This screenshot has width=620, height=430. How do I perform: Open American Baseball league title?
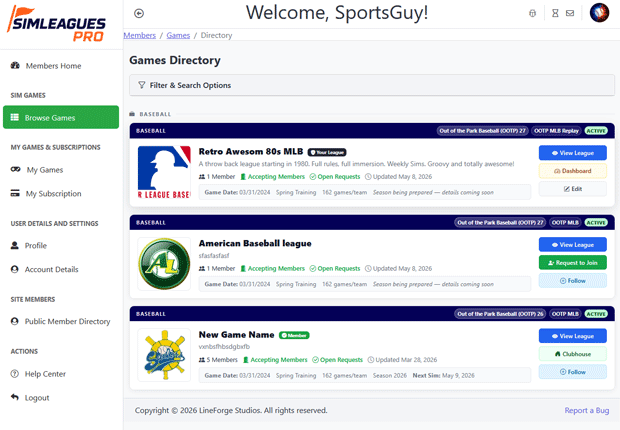coord(255,243)
